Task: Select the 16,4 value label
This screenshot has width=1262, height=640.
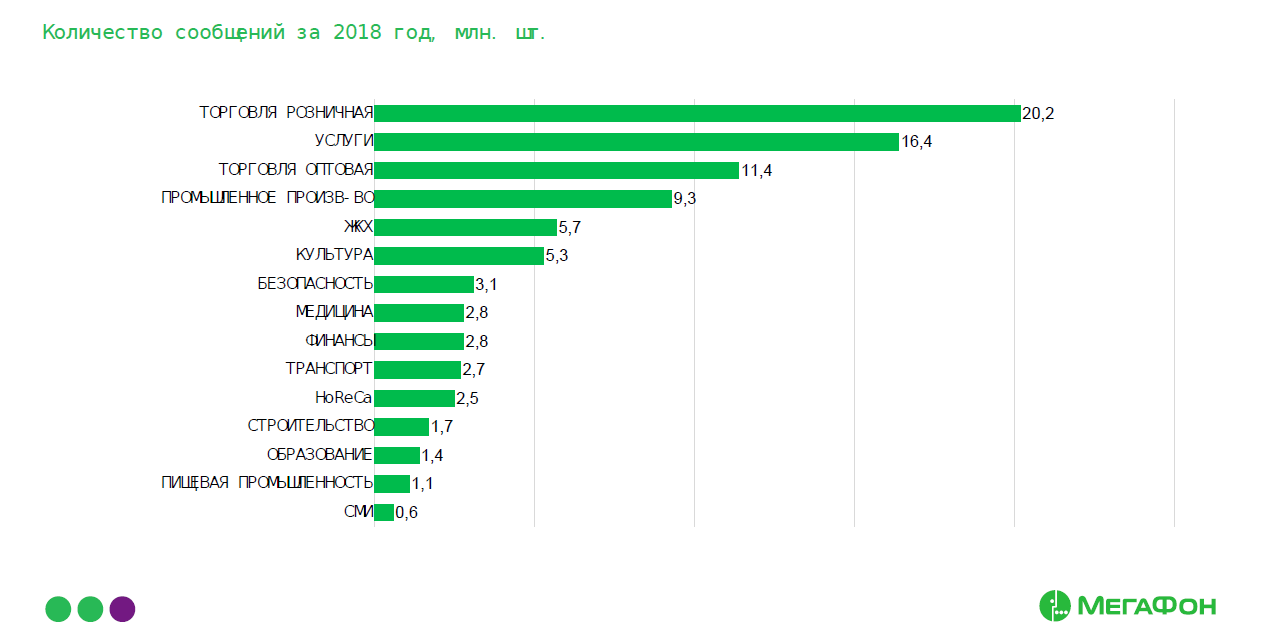Action: click(x=917, y=142)
